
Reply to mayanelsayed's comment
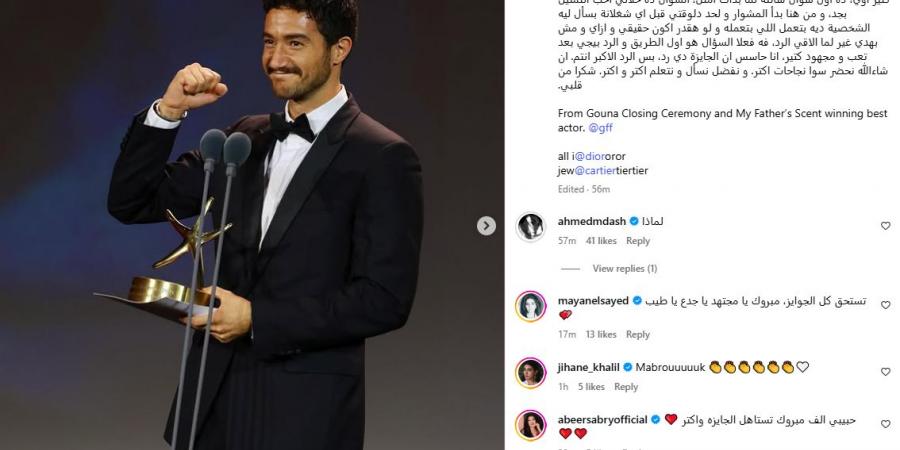click(637, 334)
